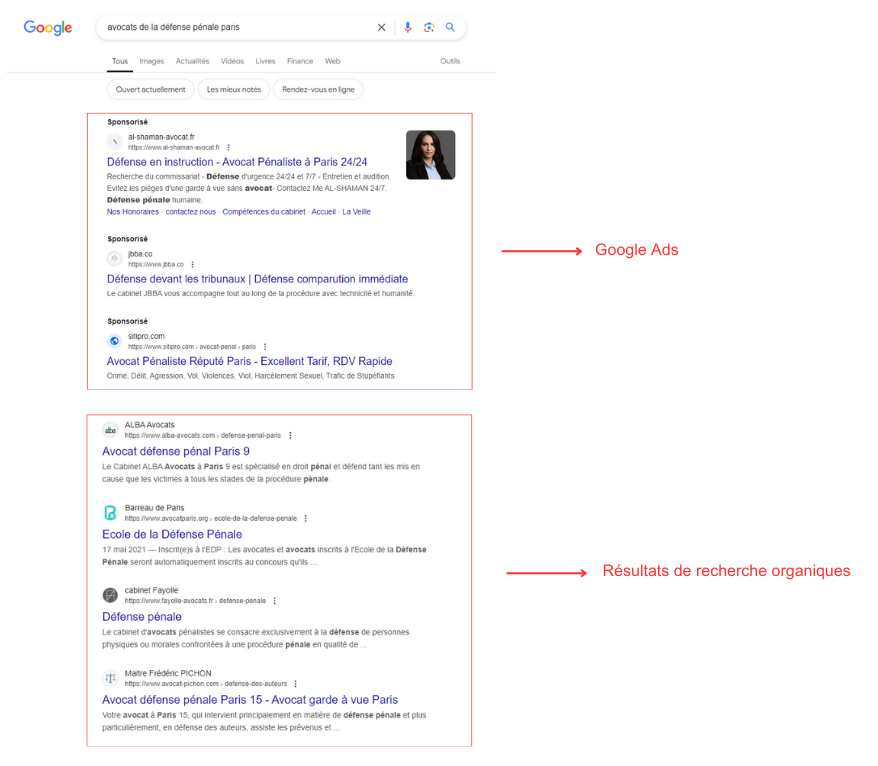This screenshot has height=766, width=878.
Task: Open the Accueil sitelink
Action: click(324, 212)
